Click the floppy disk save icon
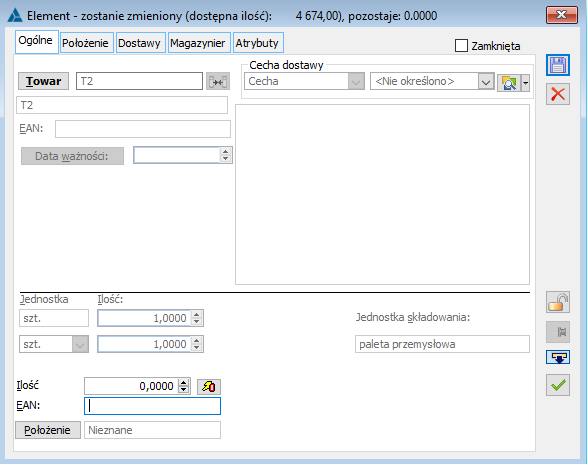Screen dimensions: 587x464 tap(557, 65)
